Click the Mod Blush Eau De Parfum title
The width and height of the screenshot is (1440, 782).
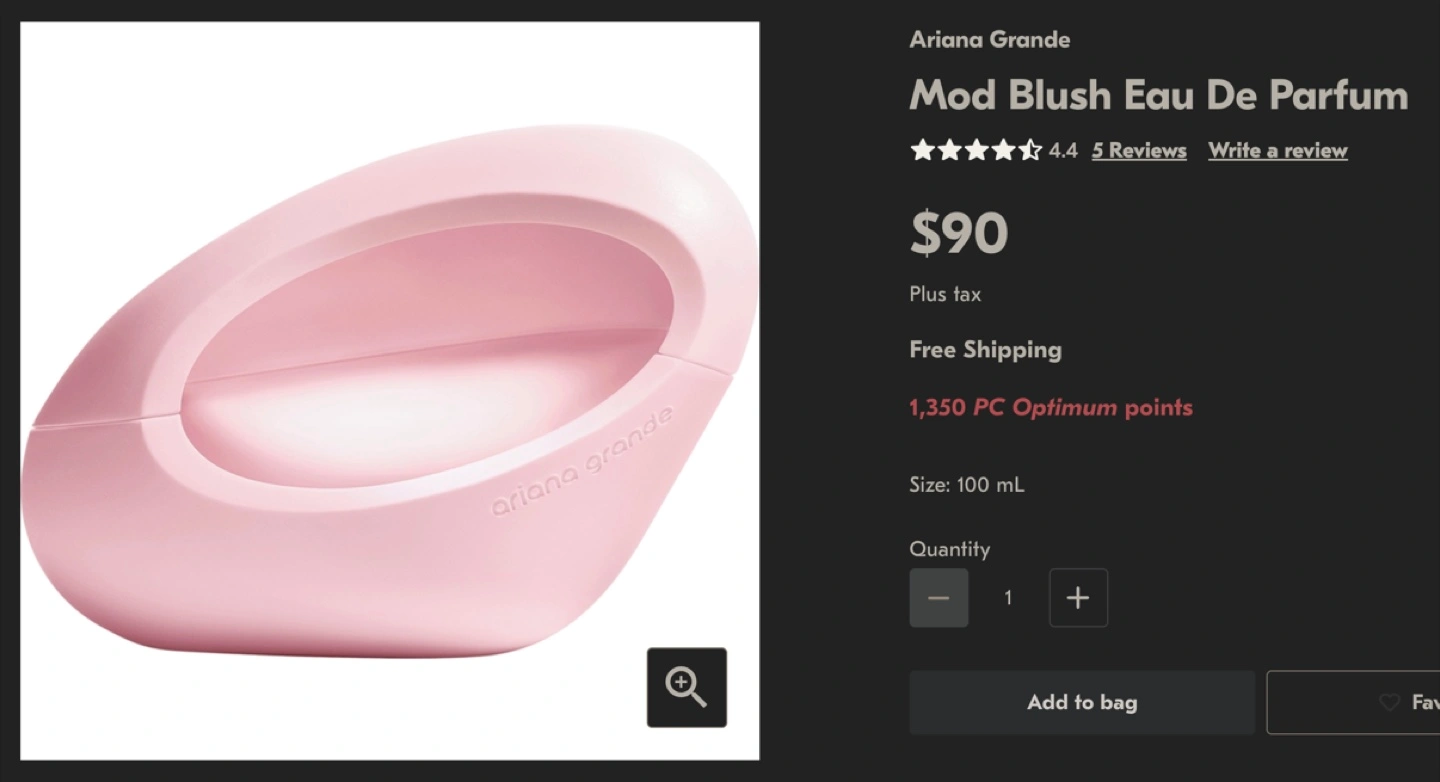coord(1158,95)
